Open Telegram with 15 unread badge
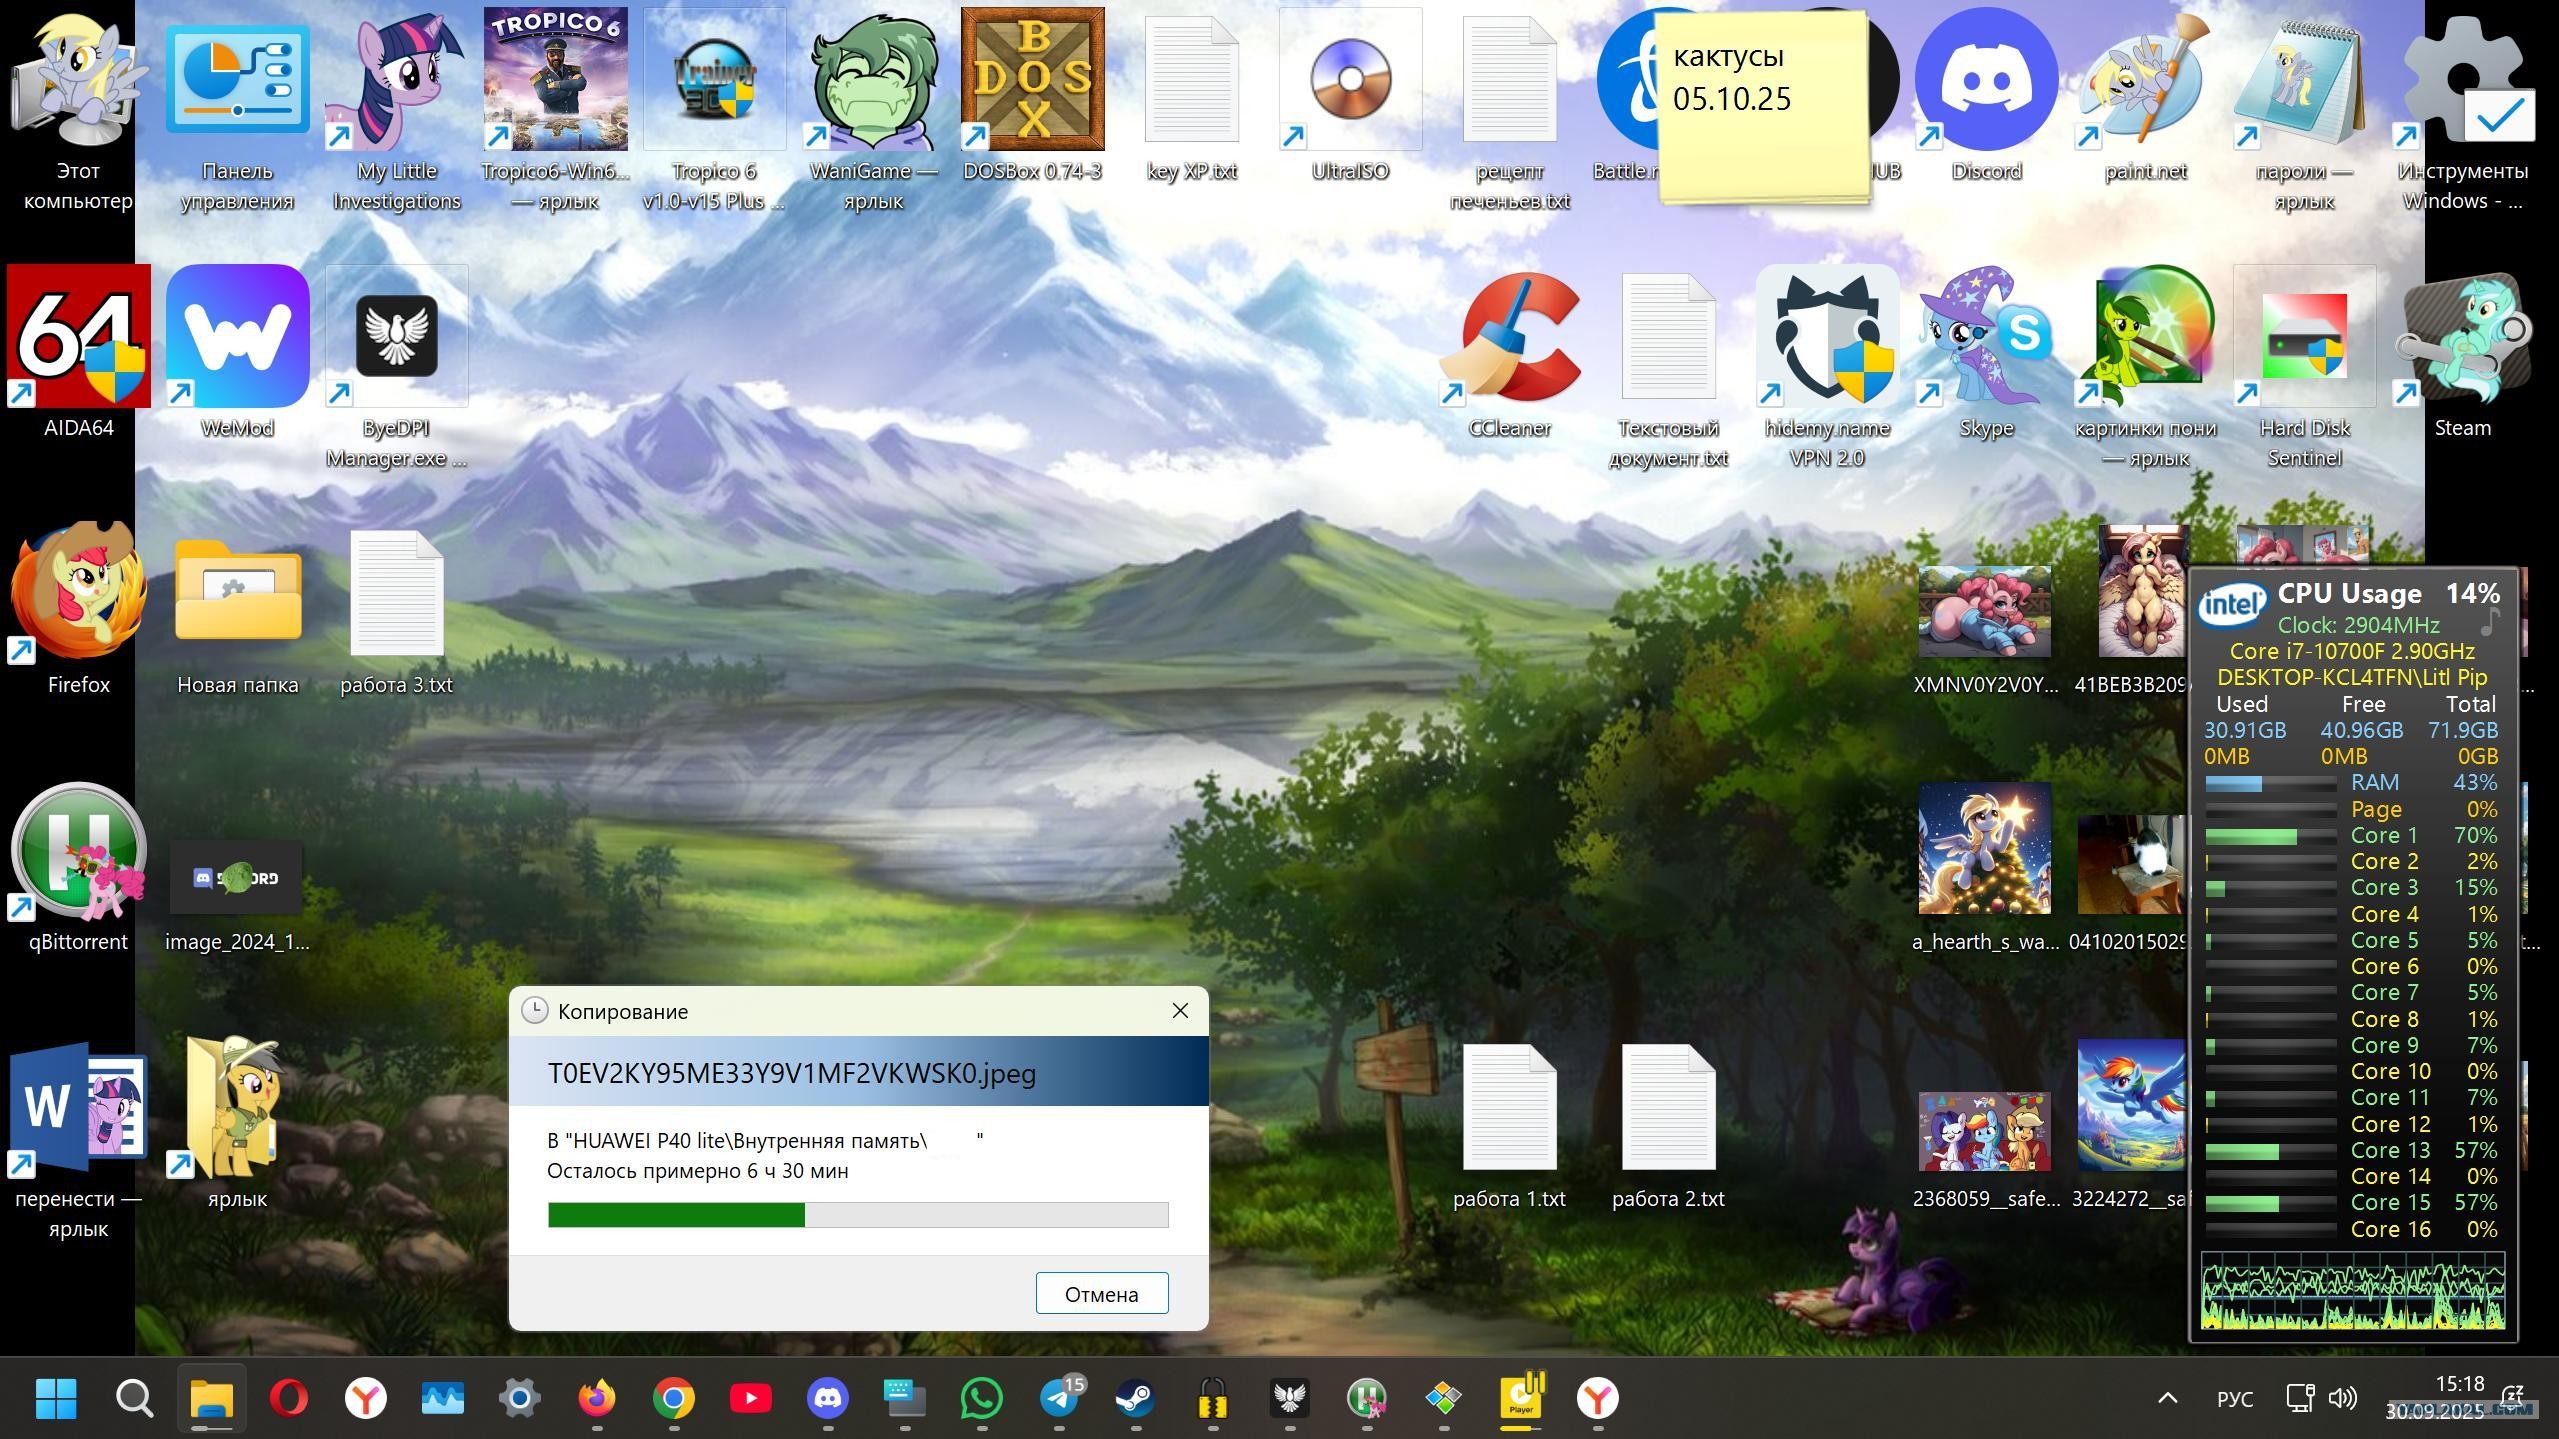 pos(1059,1397)
